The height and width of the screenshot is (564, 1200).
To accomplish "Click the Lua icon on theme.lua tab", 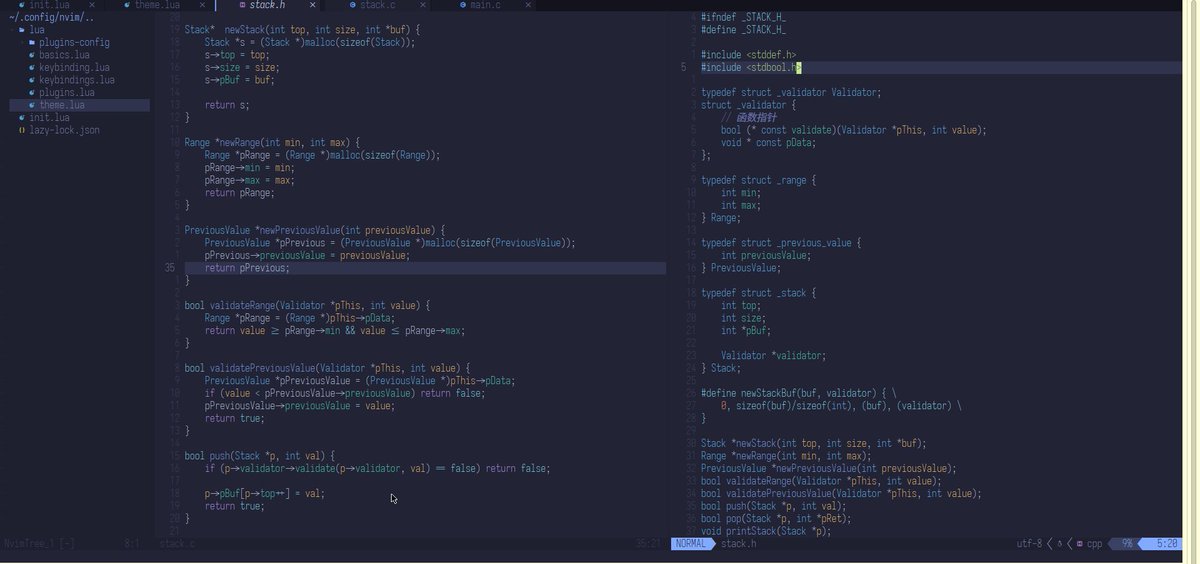I will point(127,5).
